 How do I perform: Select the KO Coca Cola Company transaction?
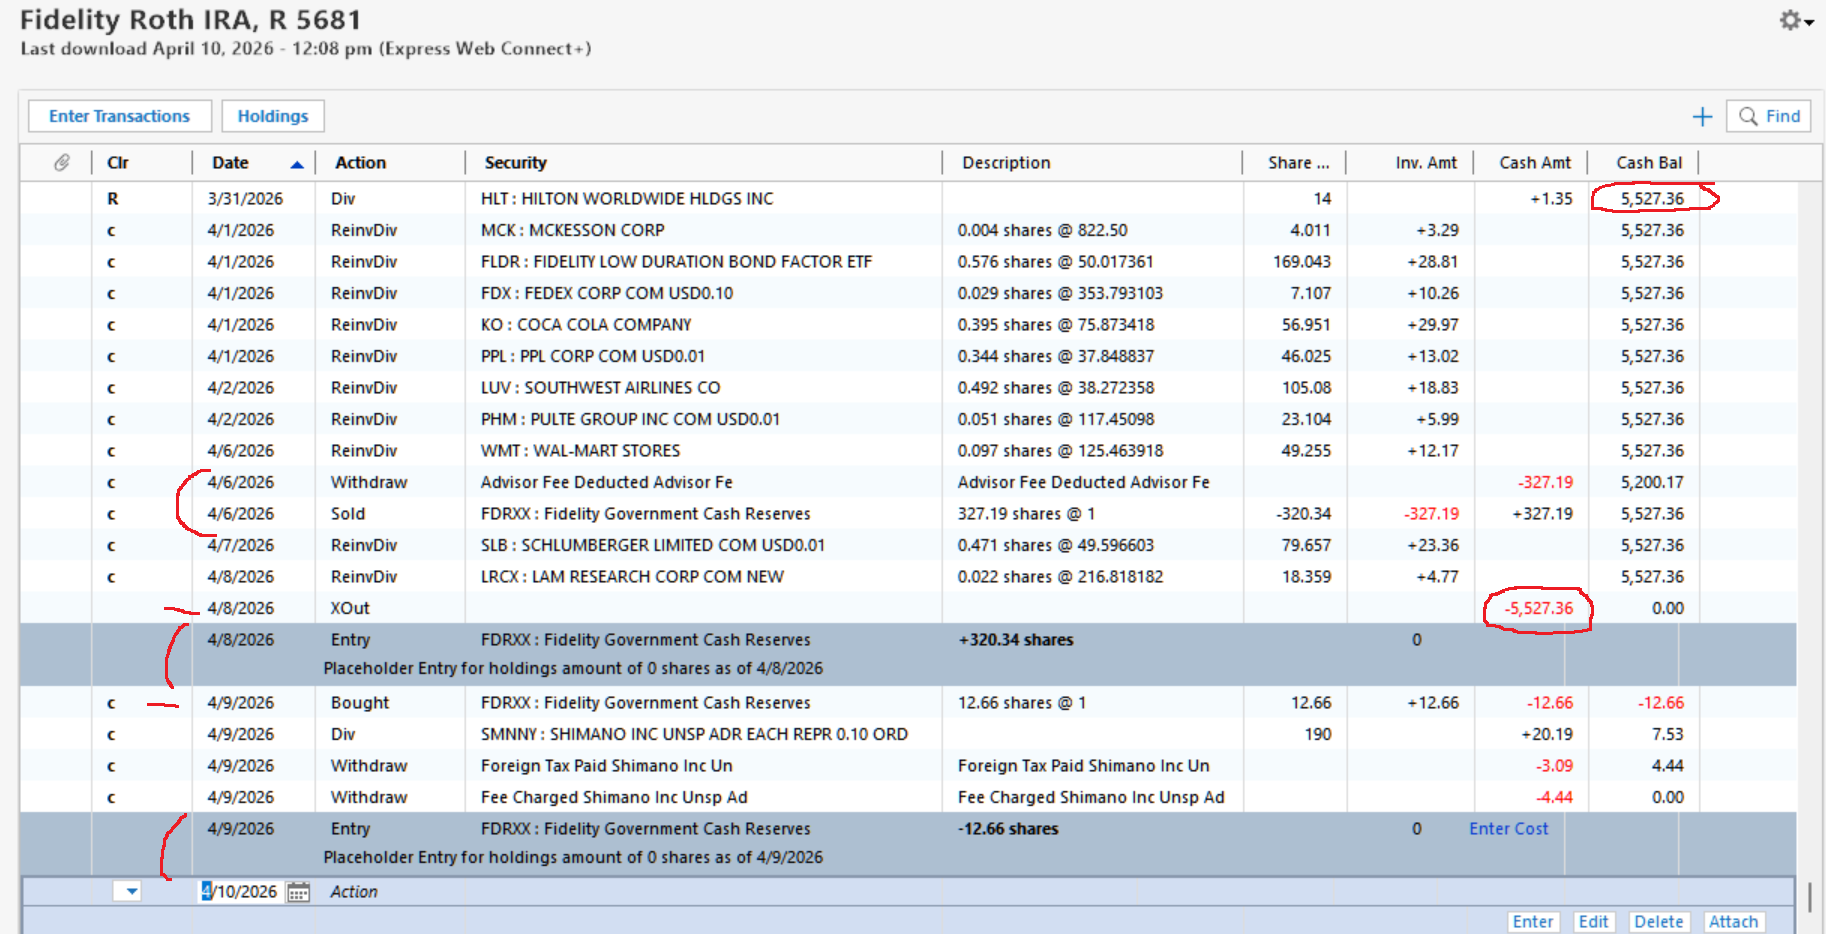pos(908,324)
